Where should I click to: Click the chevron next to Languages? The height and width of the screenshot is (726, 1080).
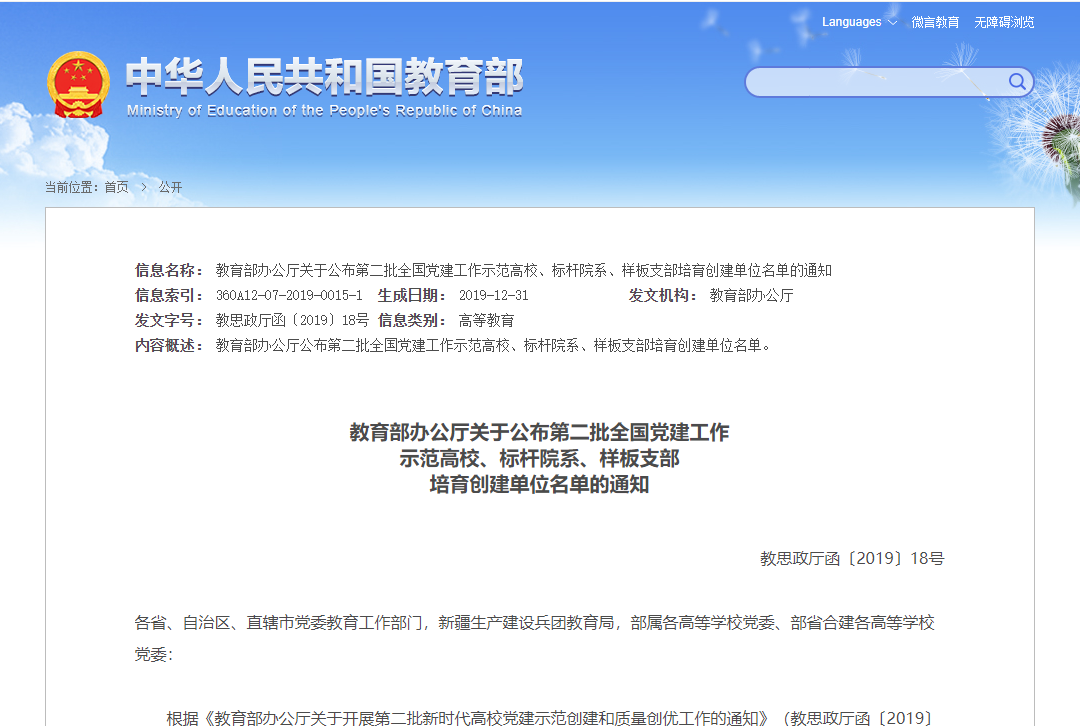(892, 22)
